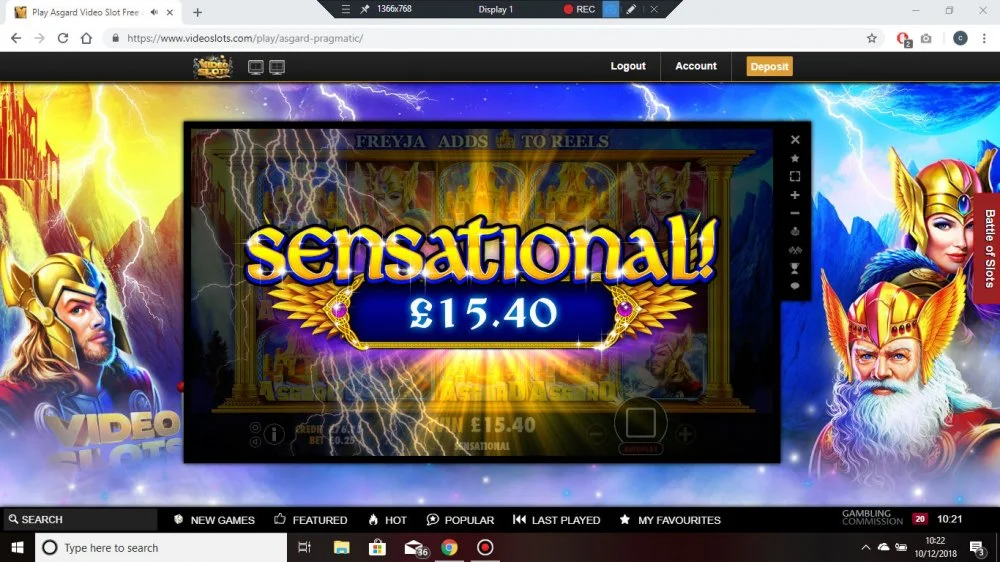The image size is (1000, 562).
Task: Open the recorder hamburger menu
Action: coord(345,9)
